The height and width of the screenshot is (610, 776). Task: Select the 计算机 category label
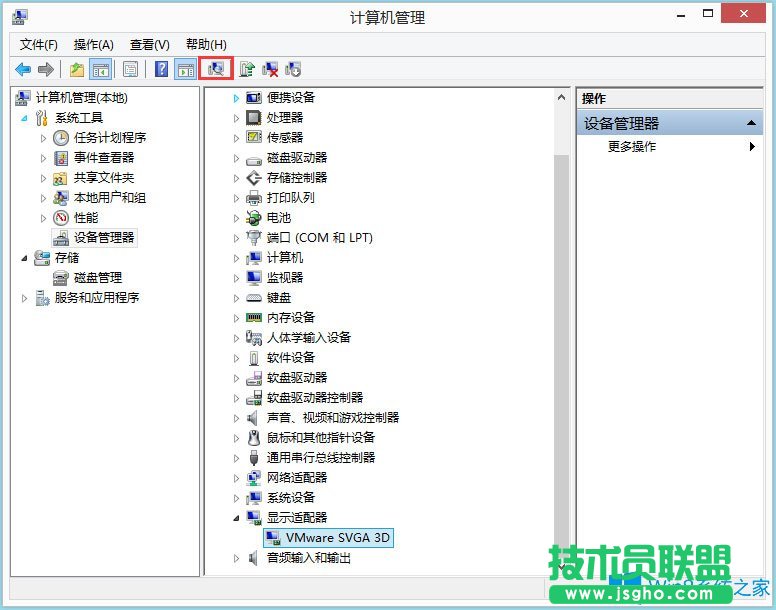[285, 258]
